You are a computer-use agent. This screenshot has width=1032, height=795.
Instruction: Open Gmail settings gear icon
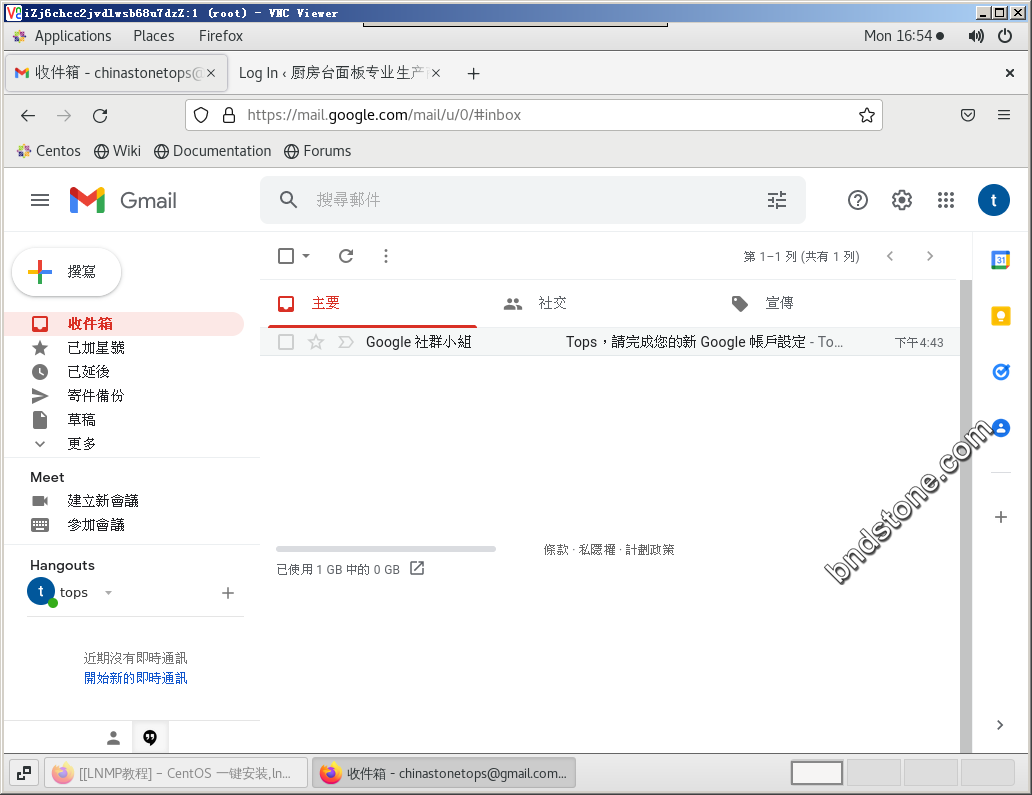point(902,200)
